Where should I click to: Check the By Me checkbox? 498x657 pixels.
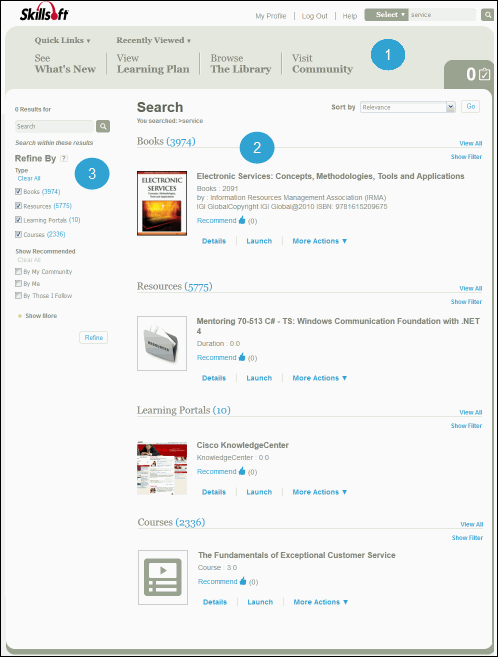coord(18,284)
